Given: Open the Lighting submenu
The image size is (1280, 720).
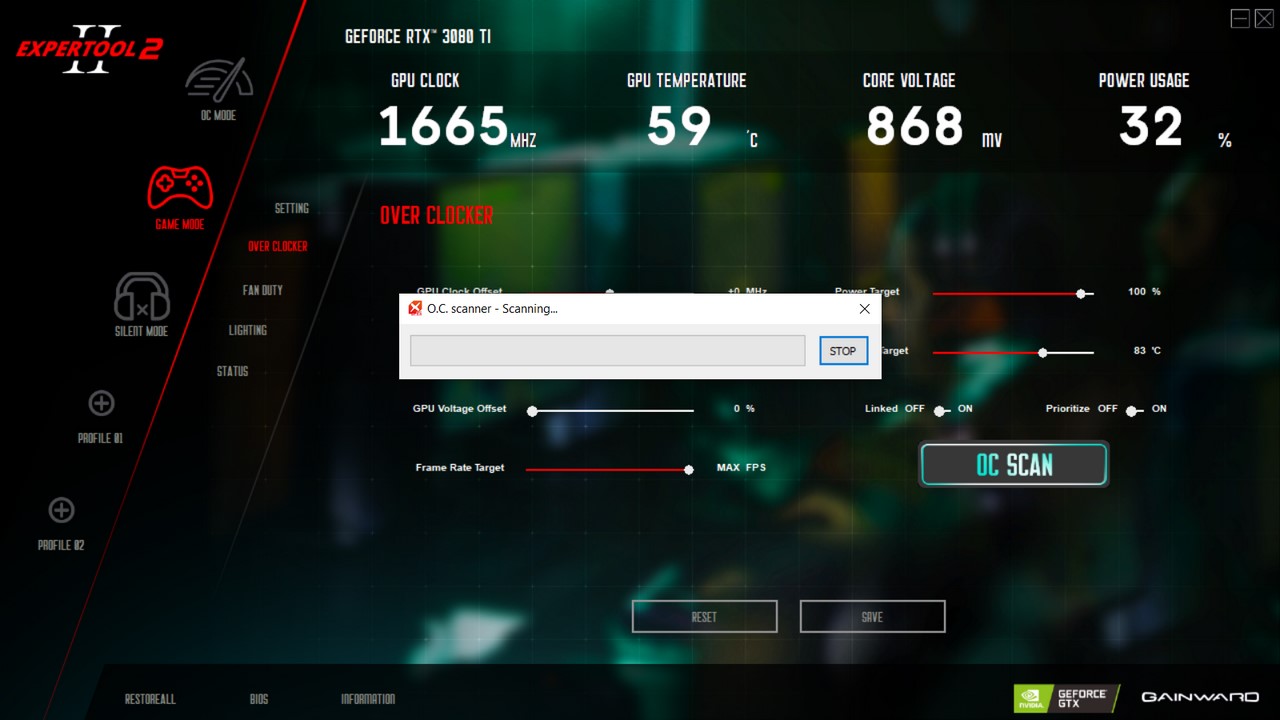Looking at the screenshot, I should [248, 330].
